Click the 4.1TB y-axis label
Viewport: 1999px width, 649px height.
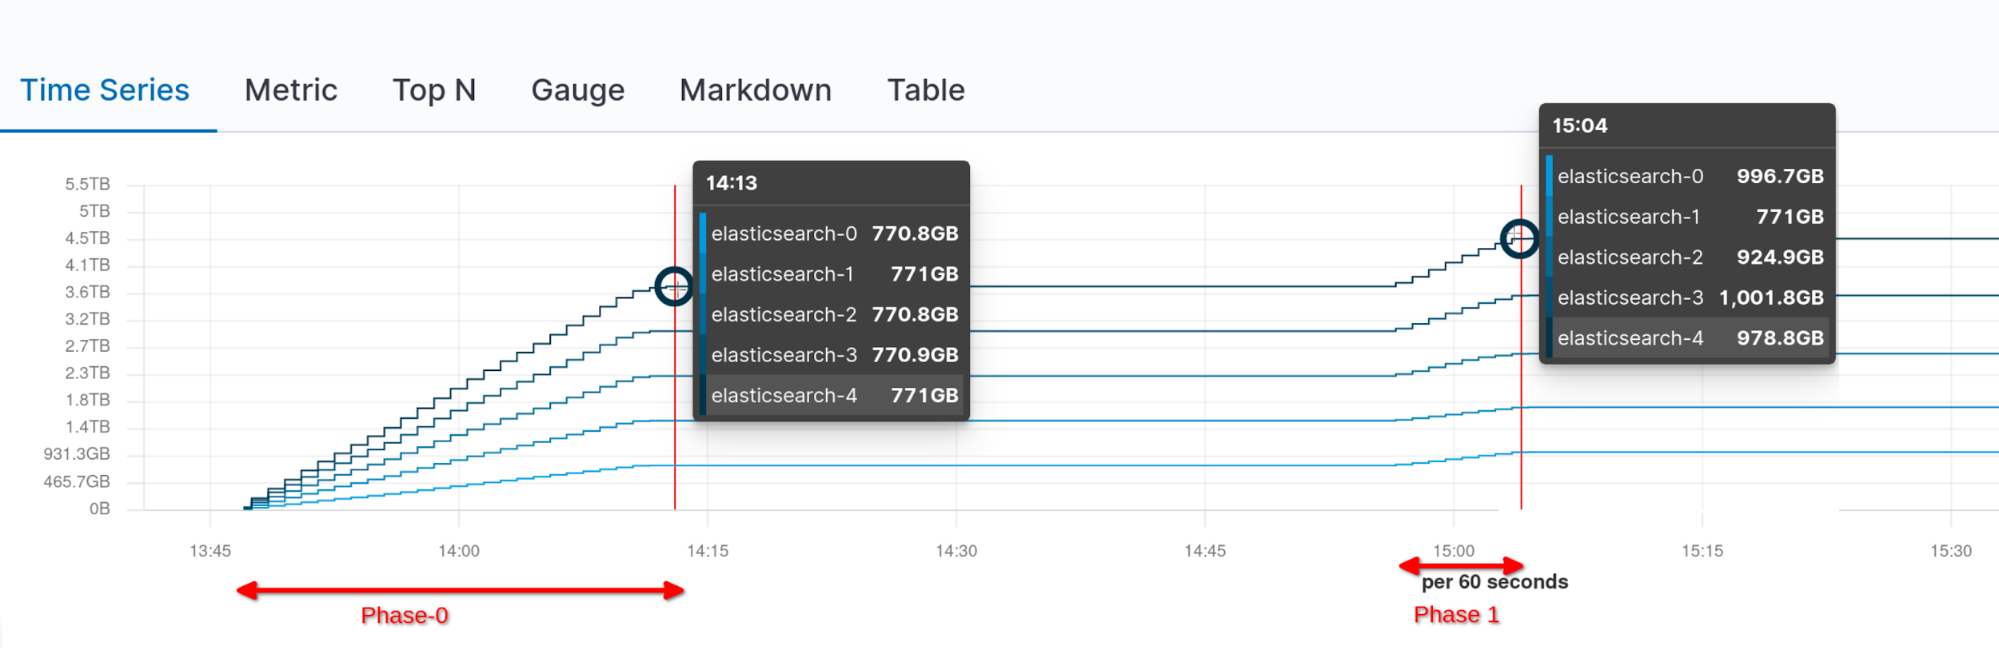coord(87,265)
